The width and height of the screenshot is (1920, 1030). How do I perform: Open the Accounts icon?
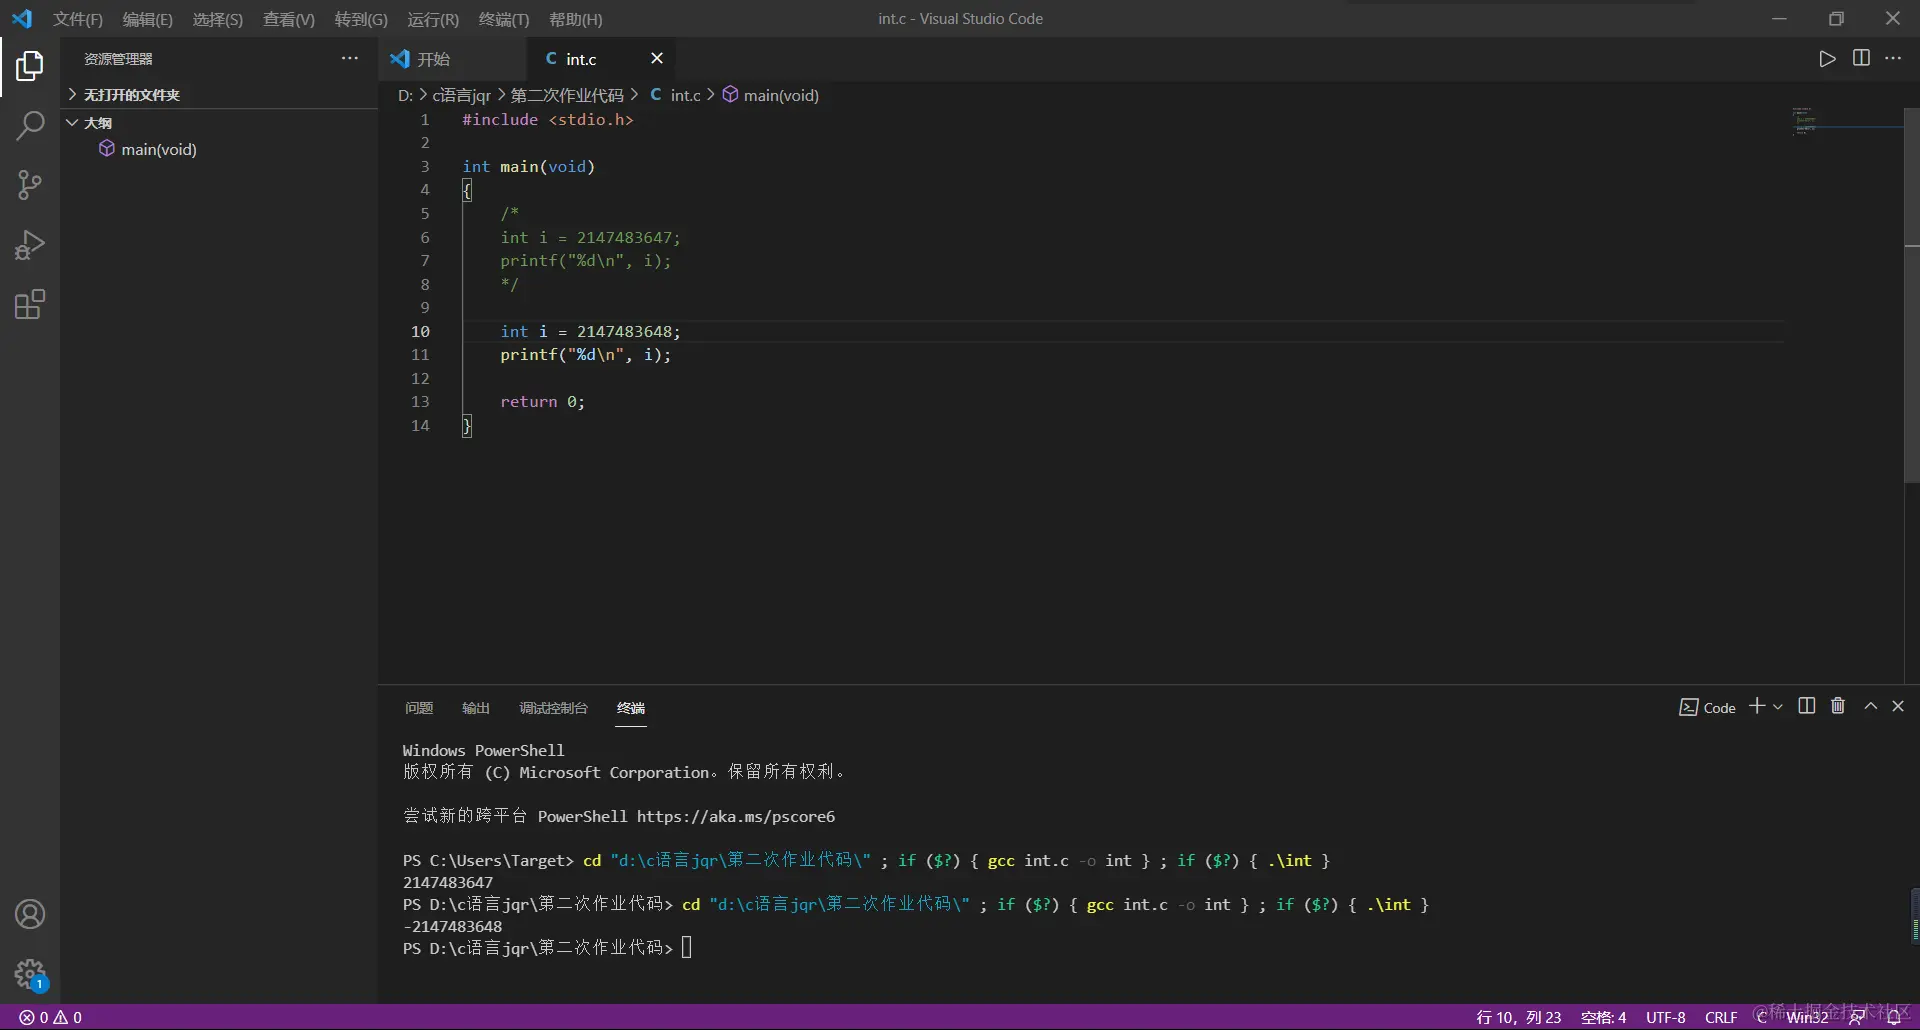pyautogui.click(x=30, y=914)
